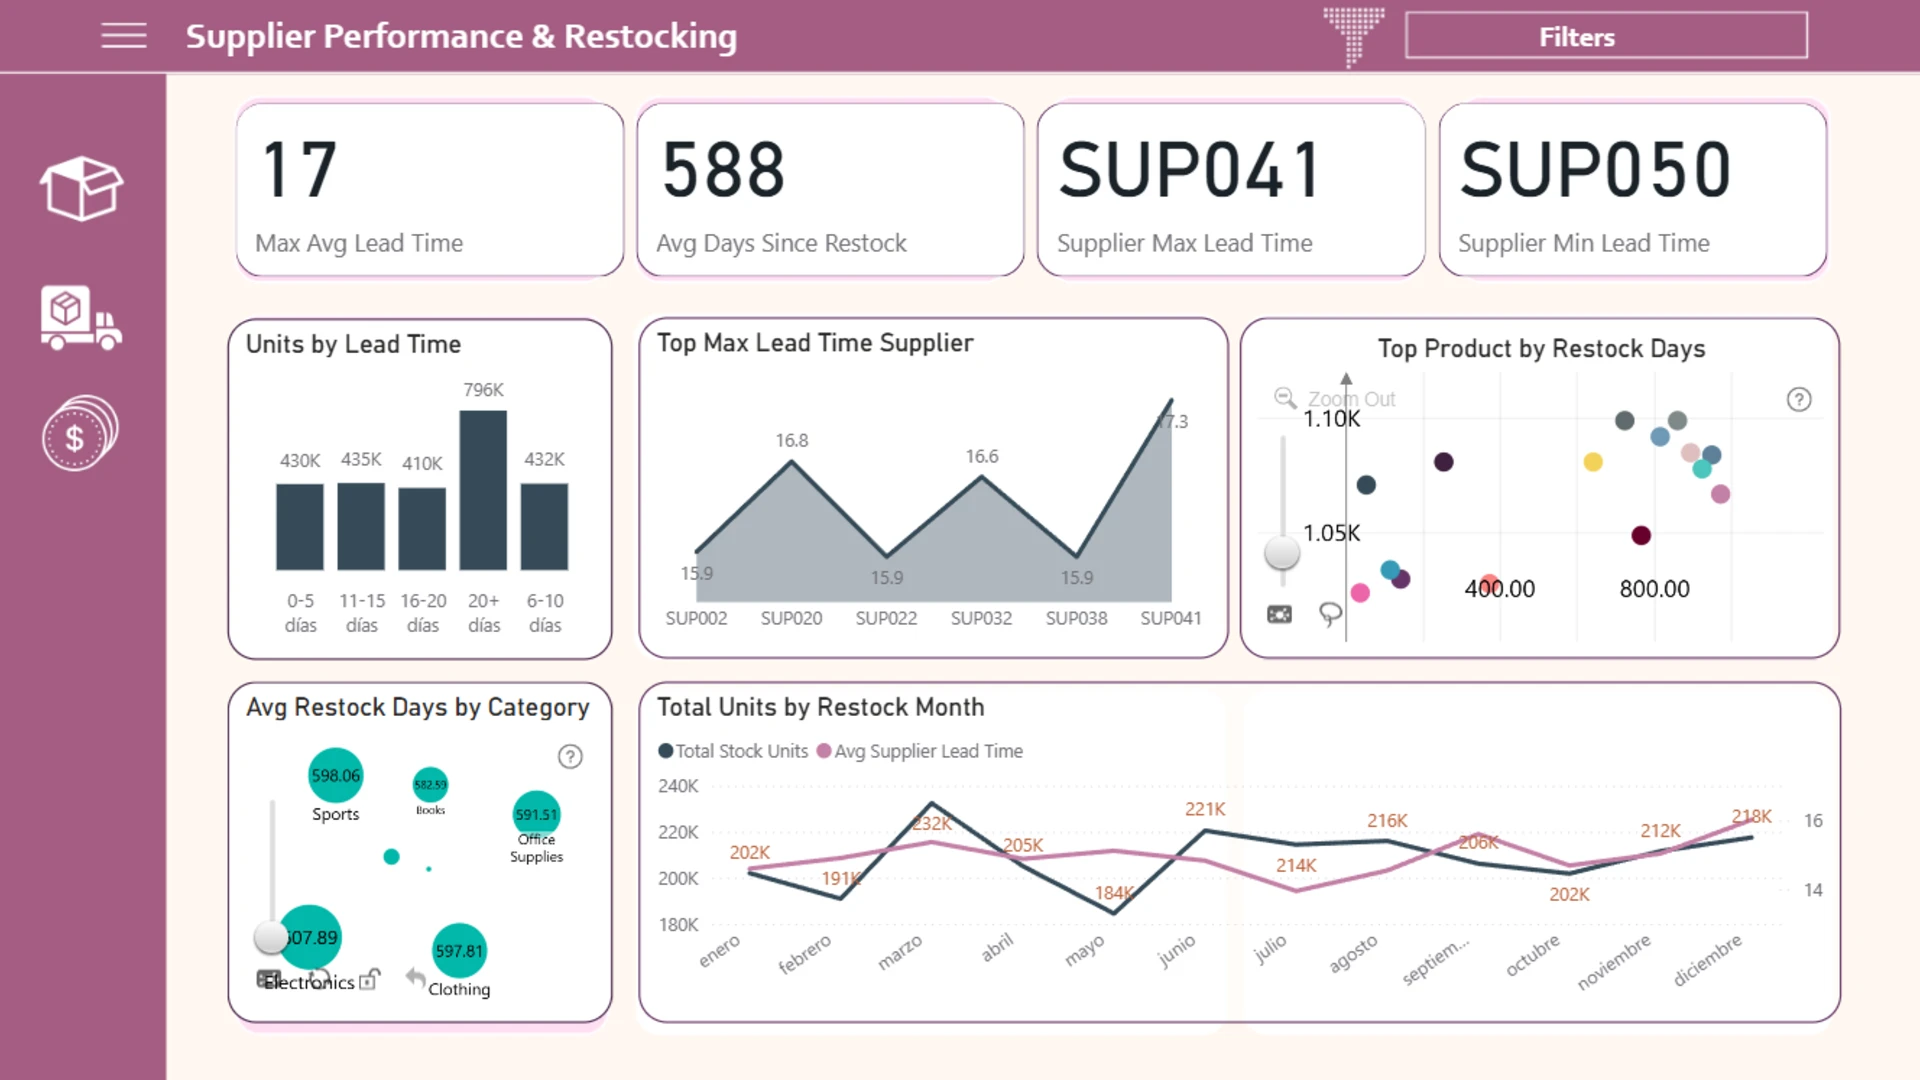
Task: Open the hamburger navigation menu
Action: click(124, 36)
